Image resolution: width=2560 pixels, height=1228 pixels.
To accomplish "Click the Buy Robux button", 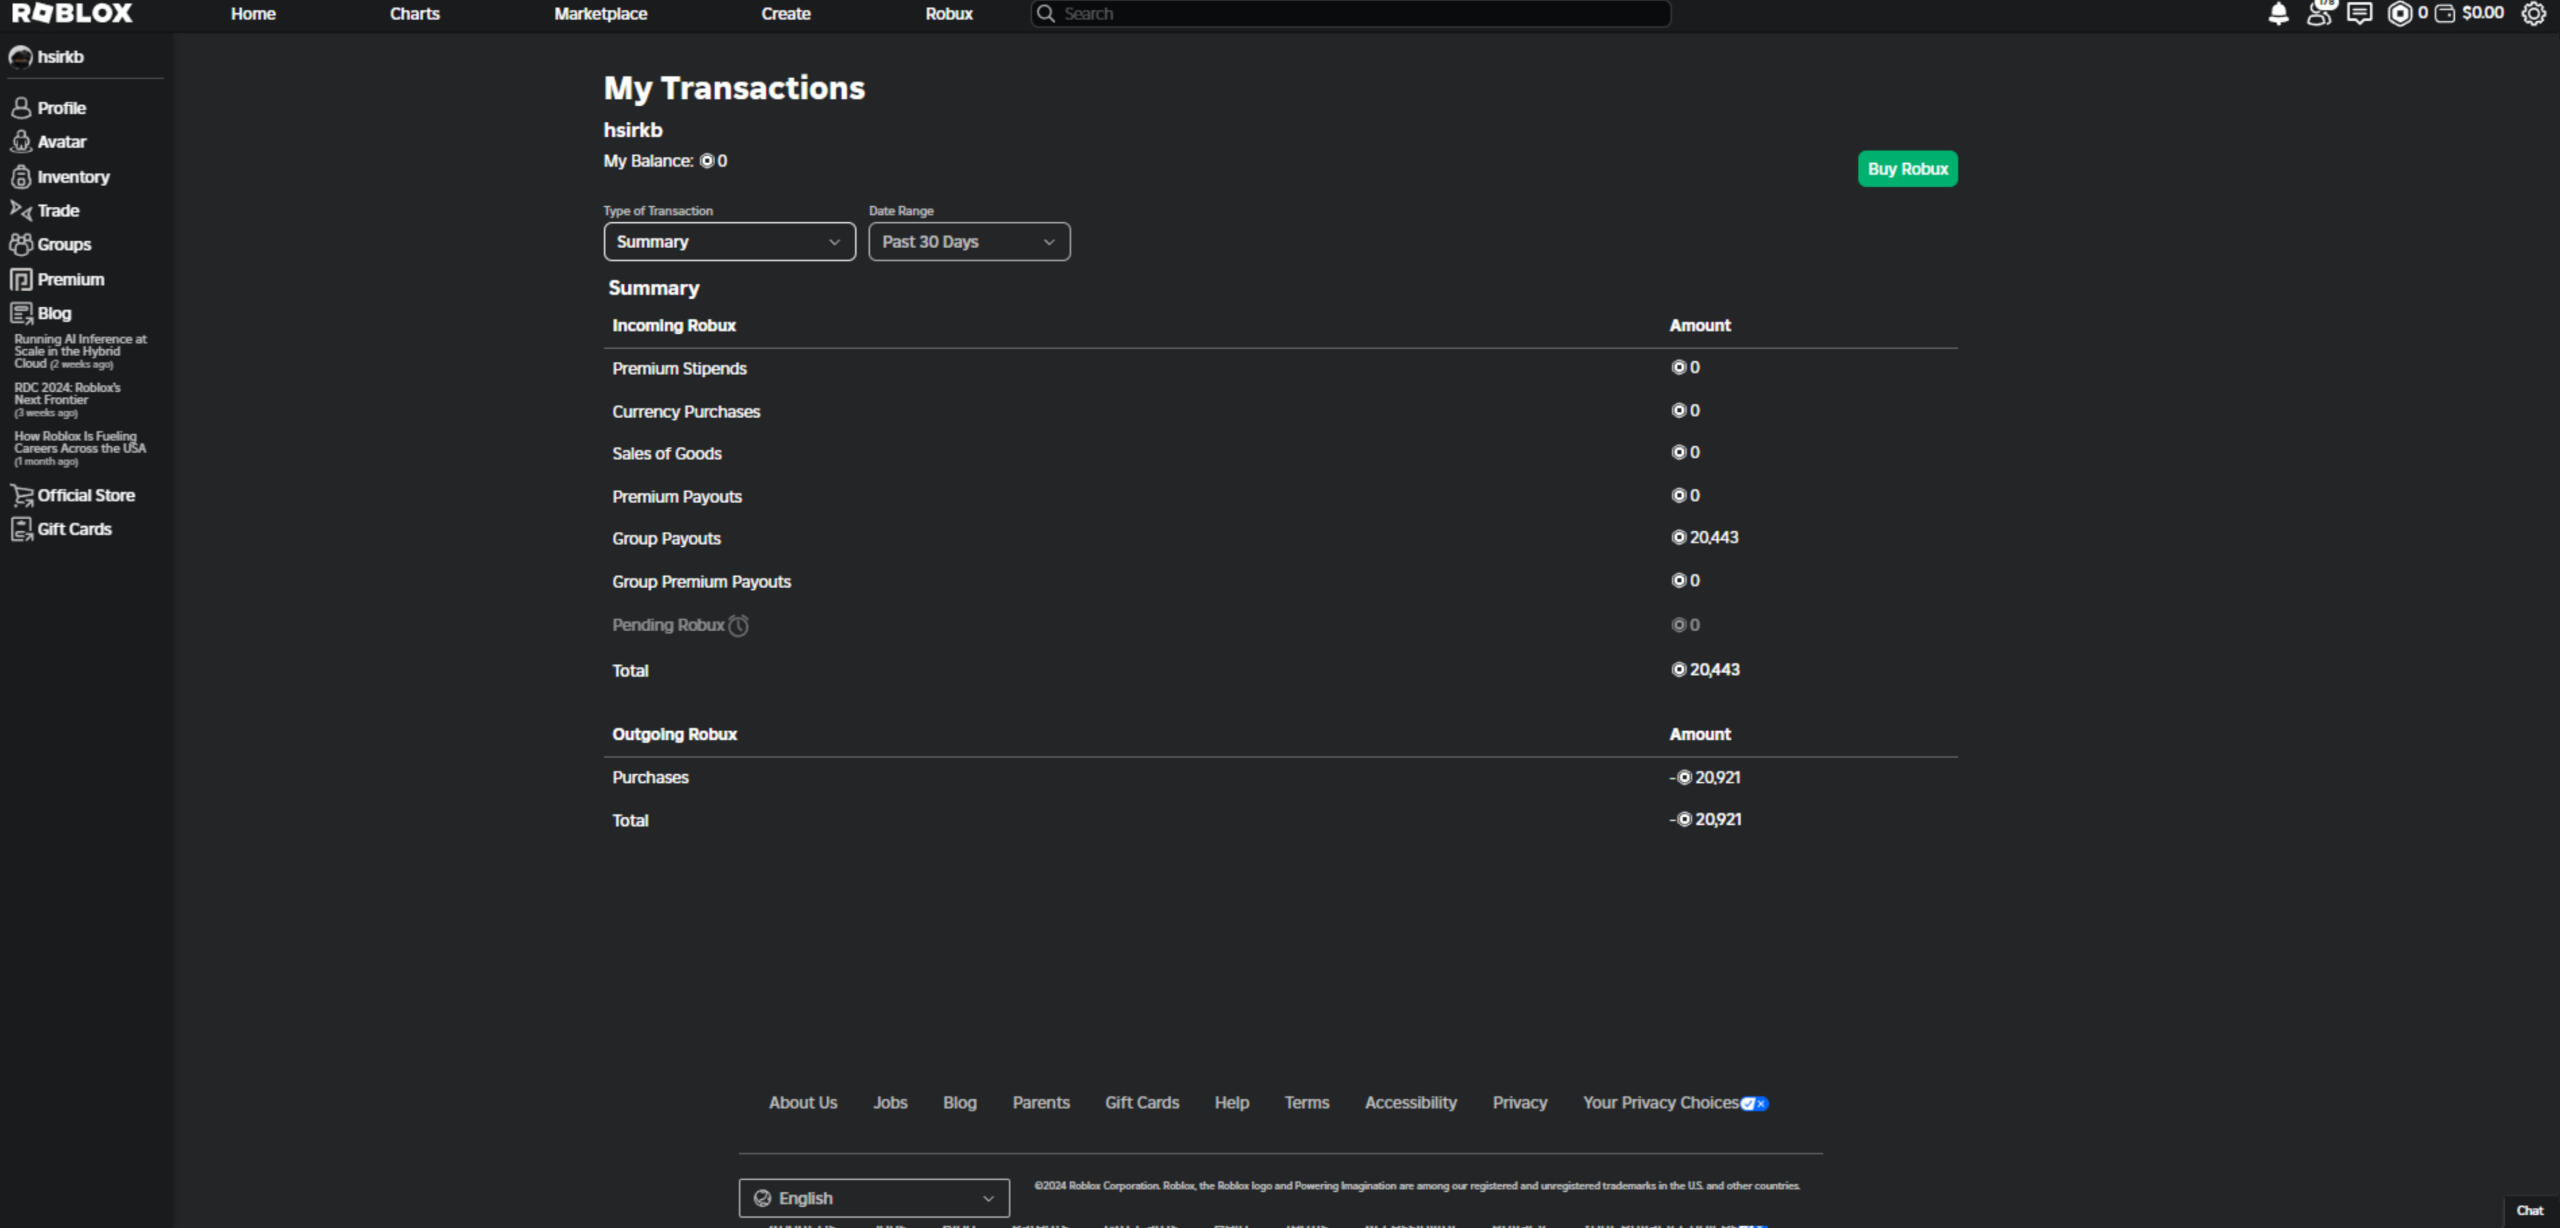I will [x=1907, y=169].
